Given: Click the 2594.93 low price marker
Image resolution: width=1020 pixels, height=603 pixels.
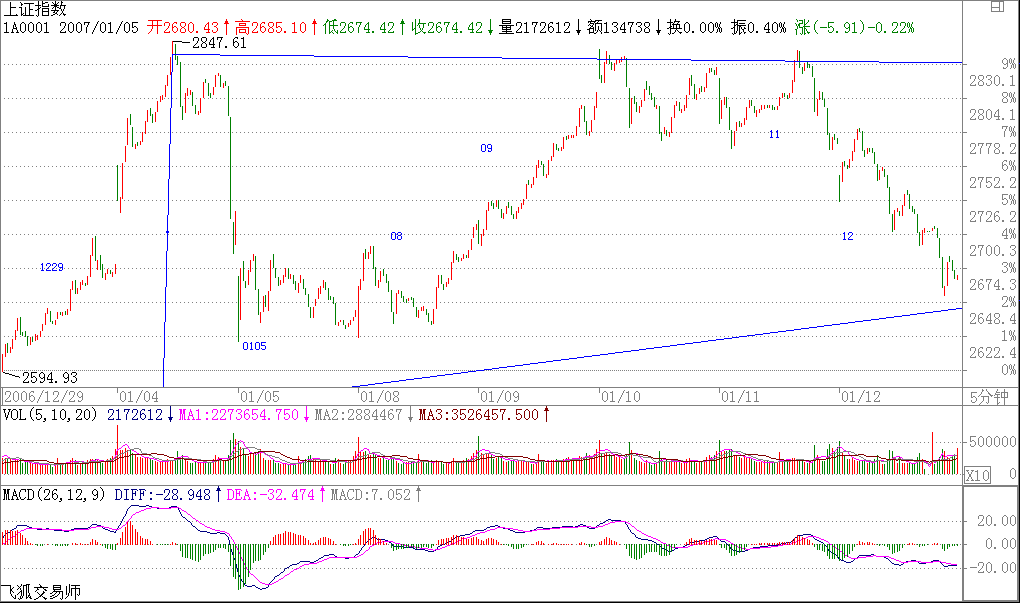Looking at the screenshot, I should pyautogui.click(x=49, y=378).
